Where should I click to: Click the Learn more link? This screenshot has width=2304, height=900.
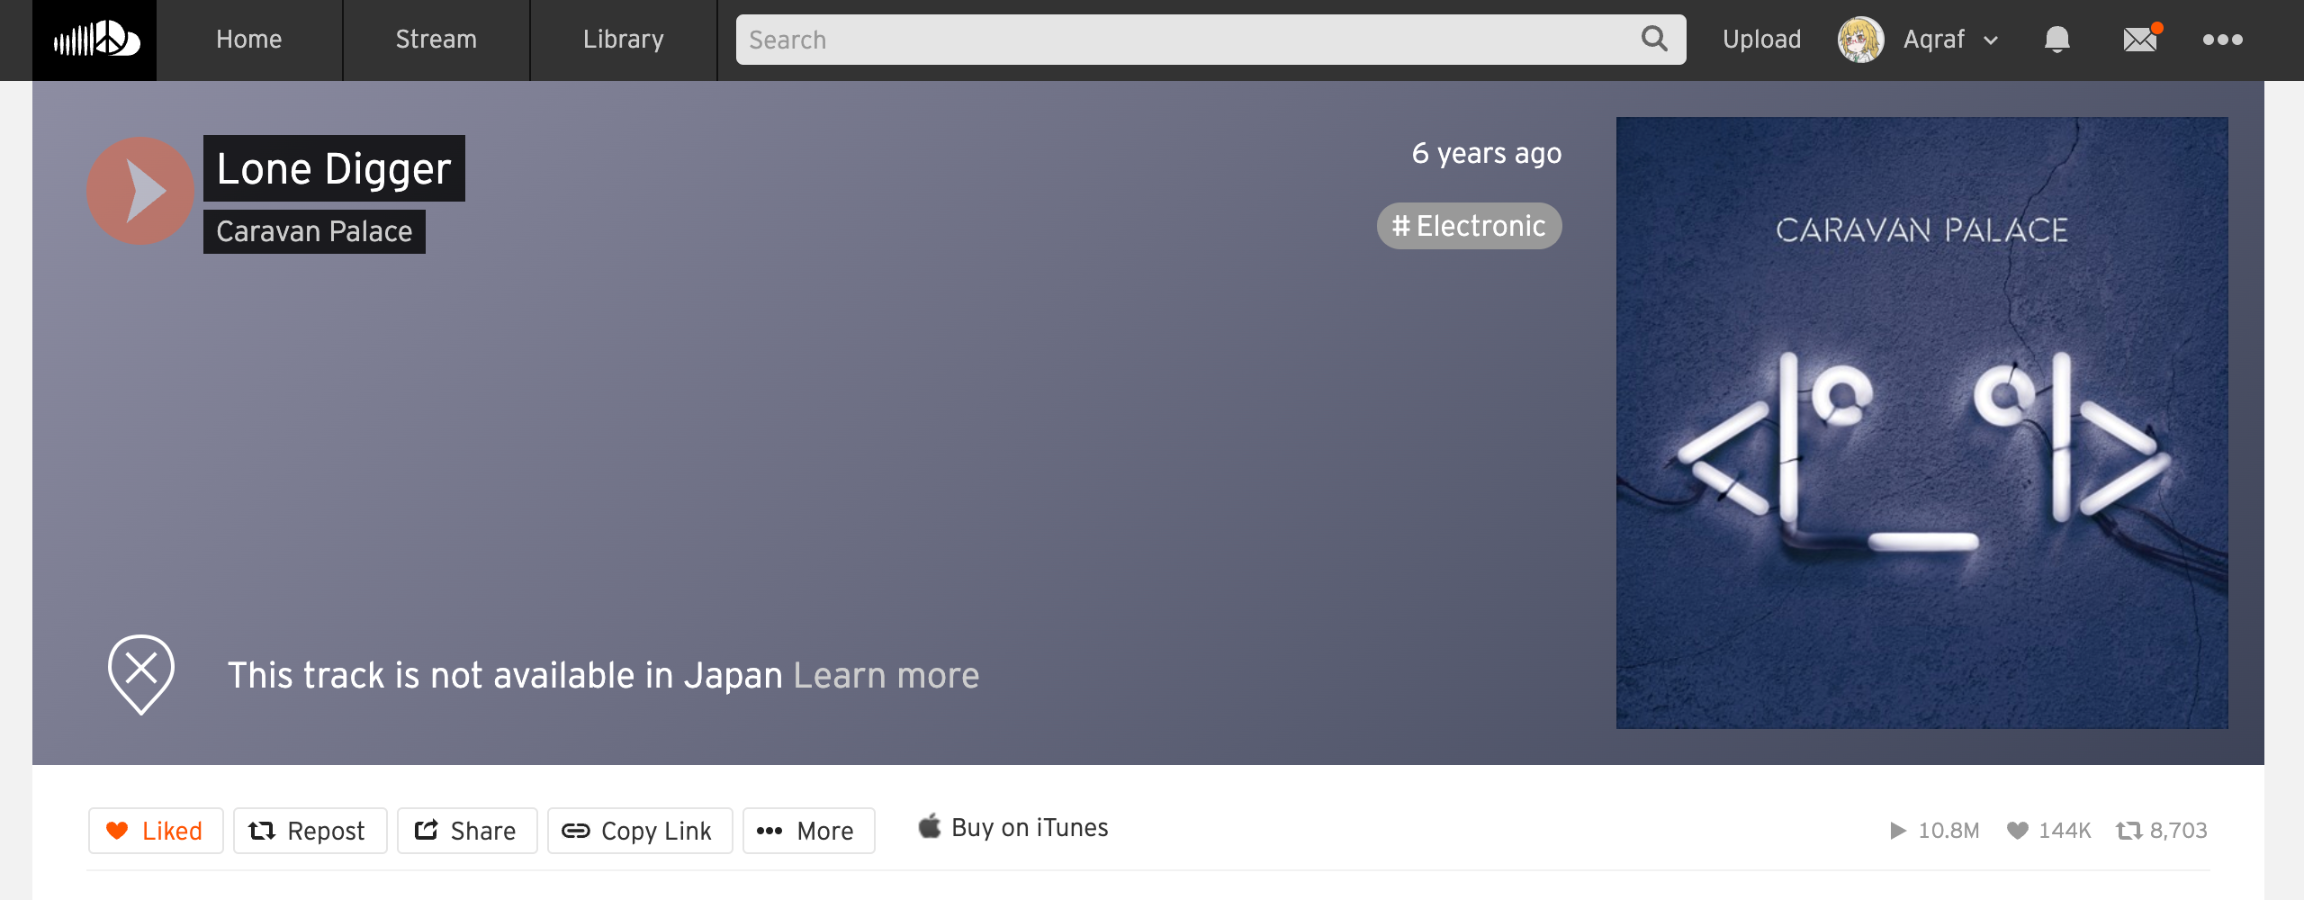coord(886,676)
